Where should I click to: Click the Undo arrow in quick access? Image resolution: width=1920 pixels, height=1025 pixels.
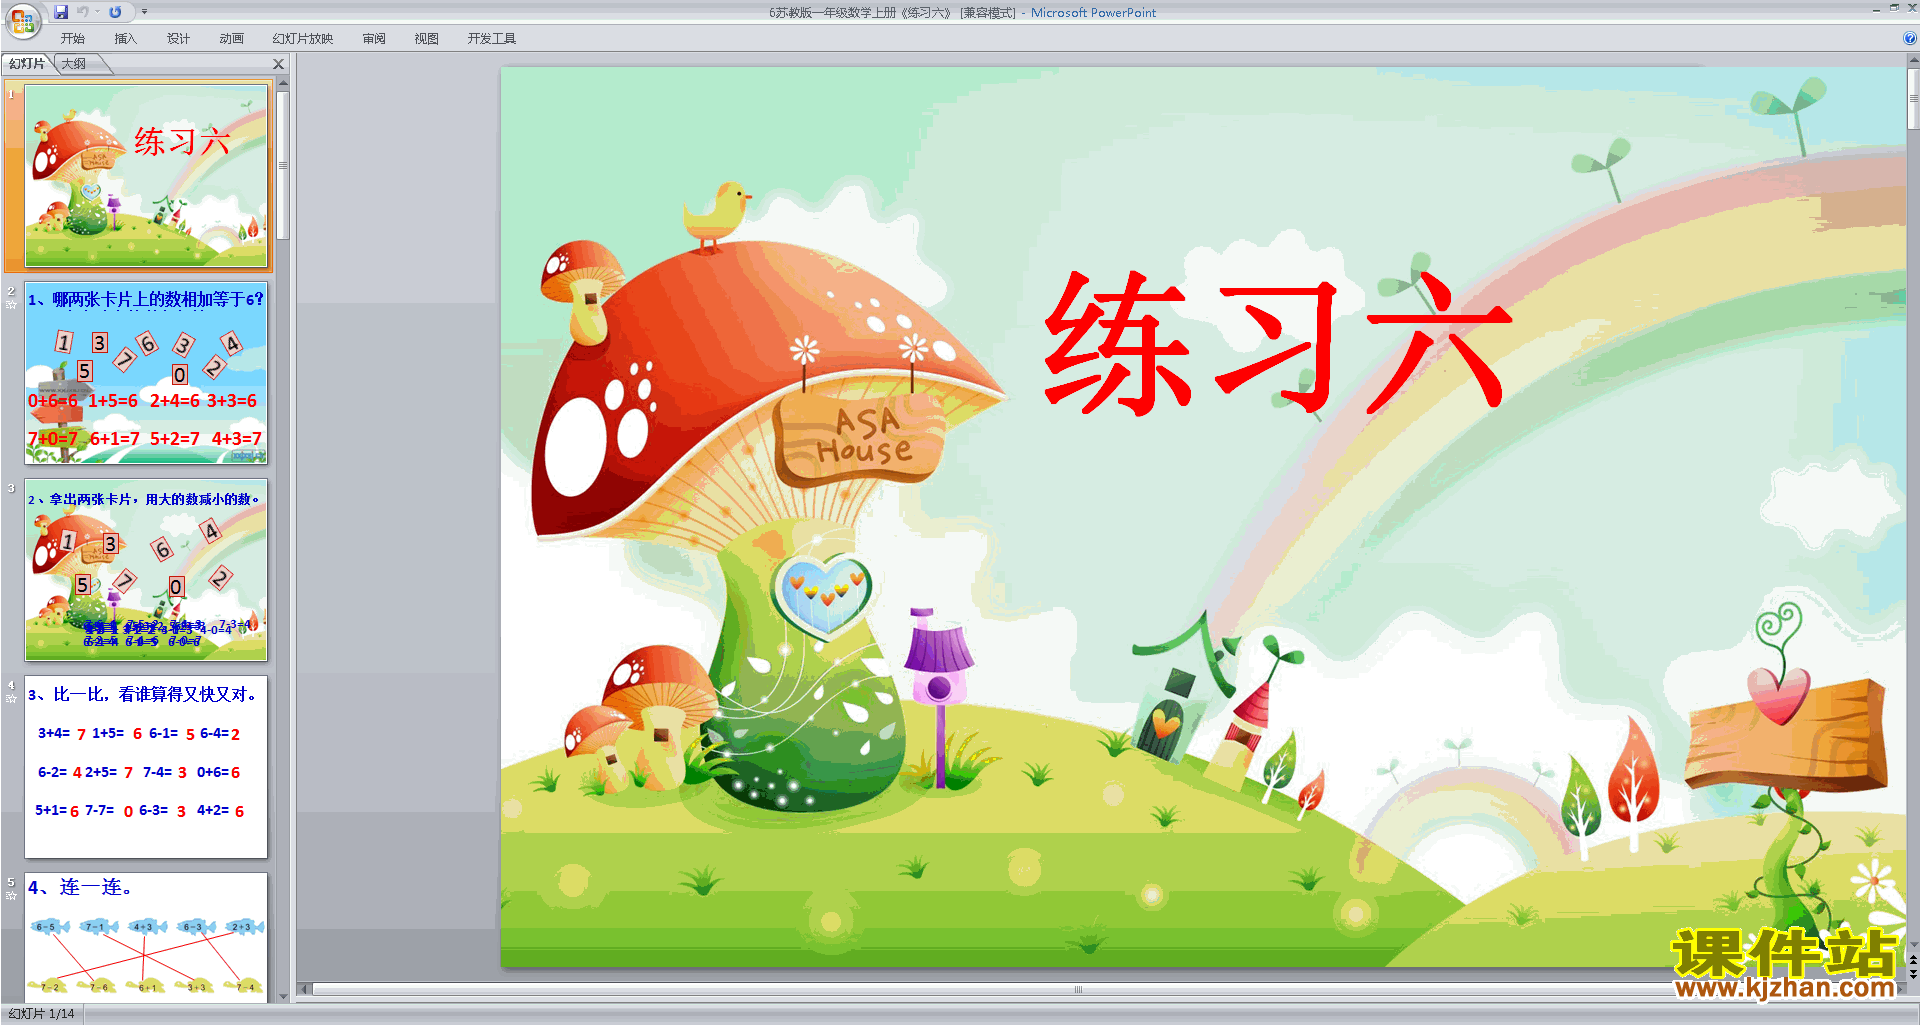click(83, 12)
